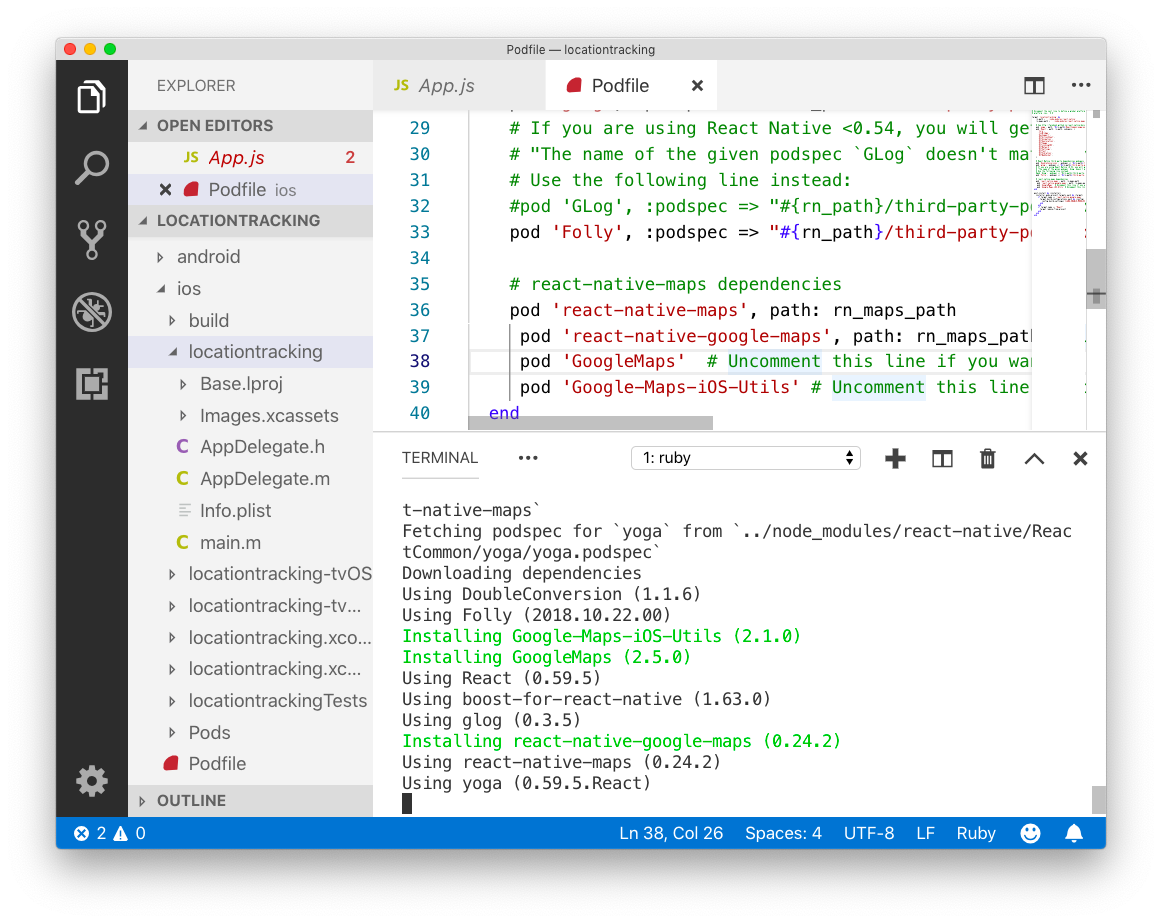Open the Manage gear menu

click(x=92, y=780)
